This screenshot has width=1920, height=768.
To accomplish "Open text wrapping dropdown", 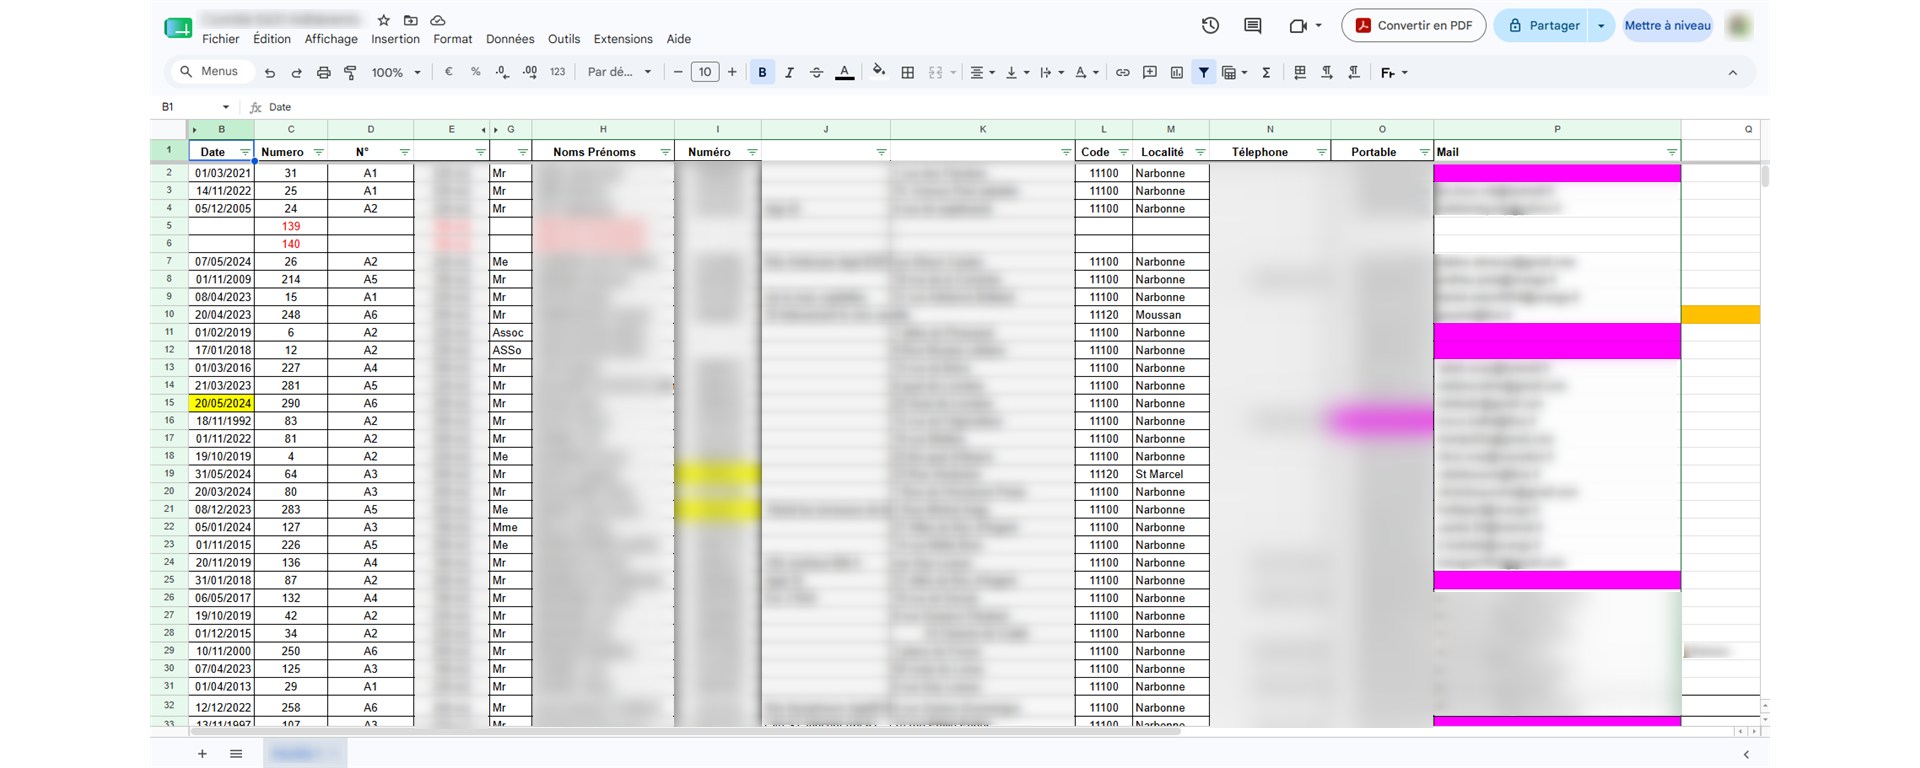I will click(1051, 72).
